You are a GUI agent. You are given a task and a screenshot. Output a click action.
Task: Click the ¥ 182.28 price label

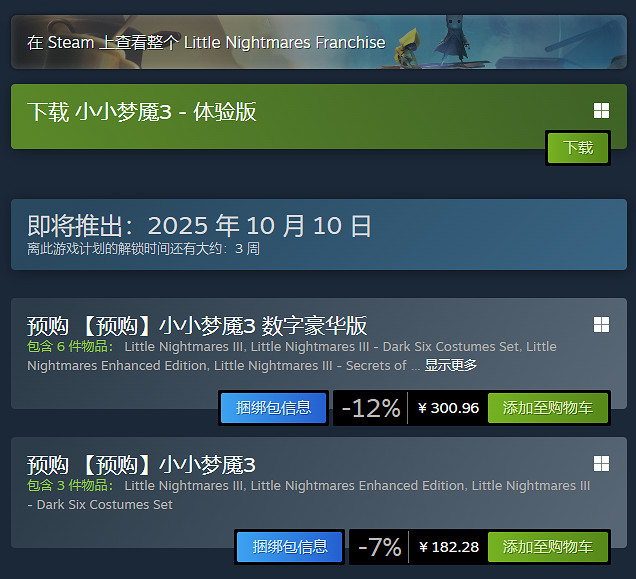point(449,547)
